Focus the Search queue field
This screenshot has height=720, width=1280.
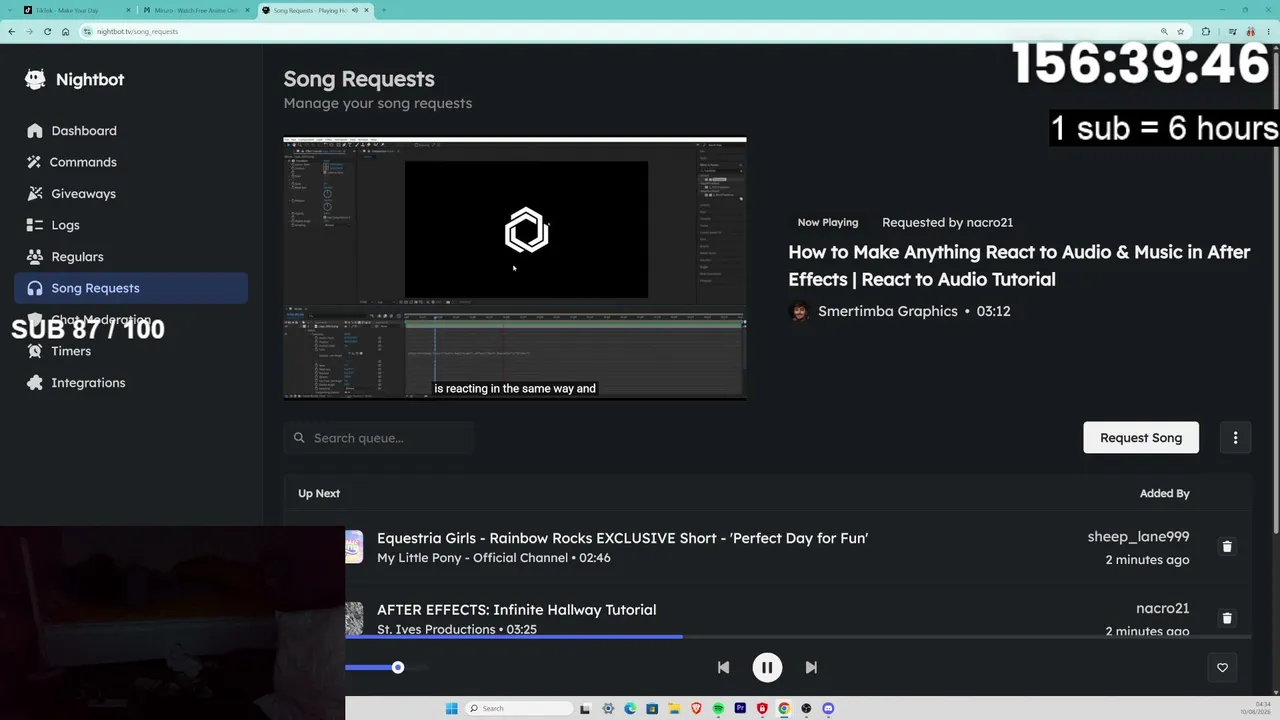coord(379,438)
